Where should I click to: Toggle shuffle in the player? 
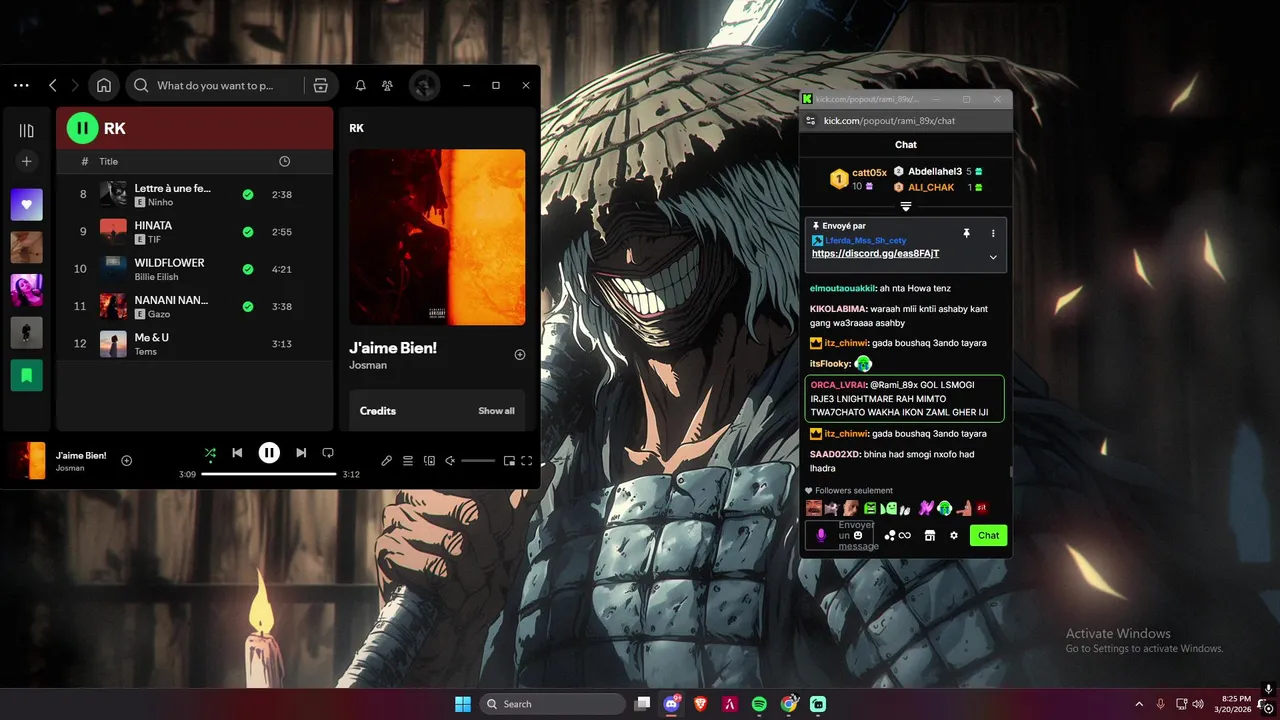(x=210, y=453)
